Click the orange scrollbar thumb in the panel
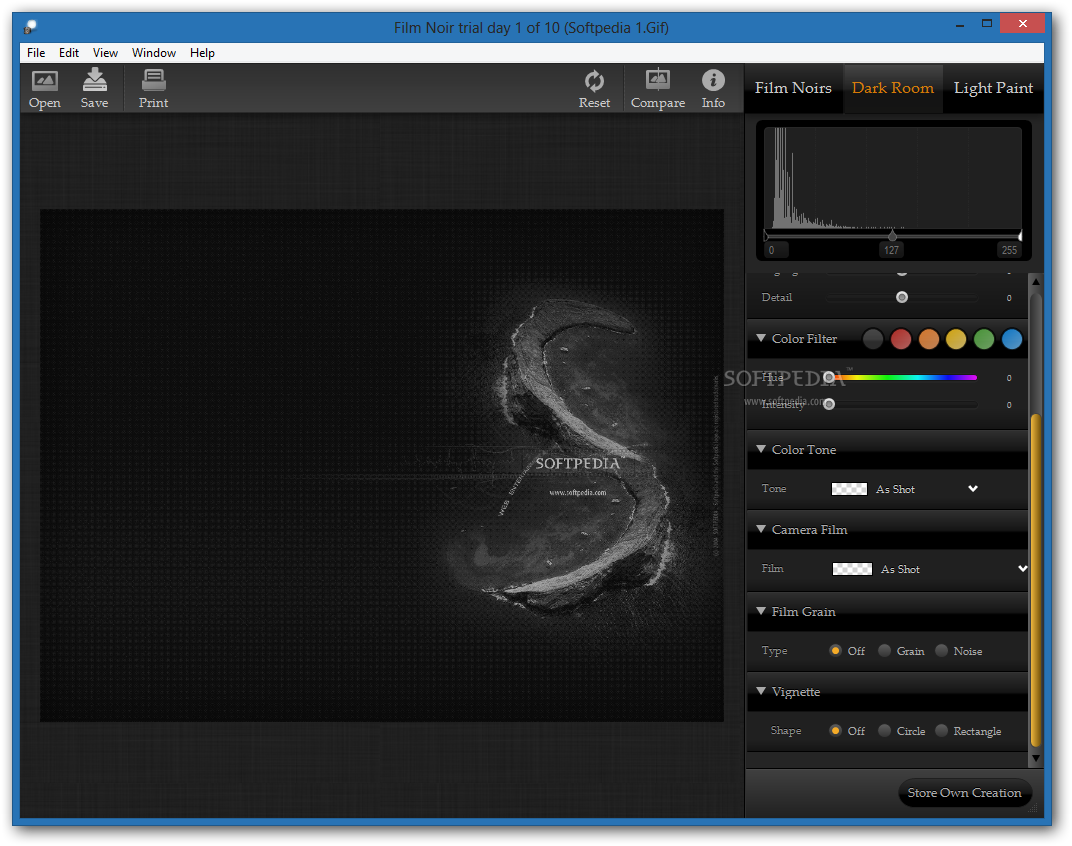This screenshot has height=846, width=1072. (x=1036, y=579)
